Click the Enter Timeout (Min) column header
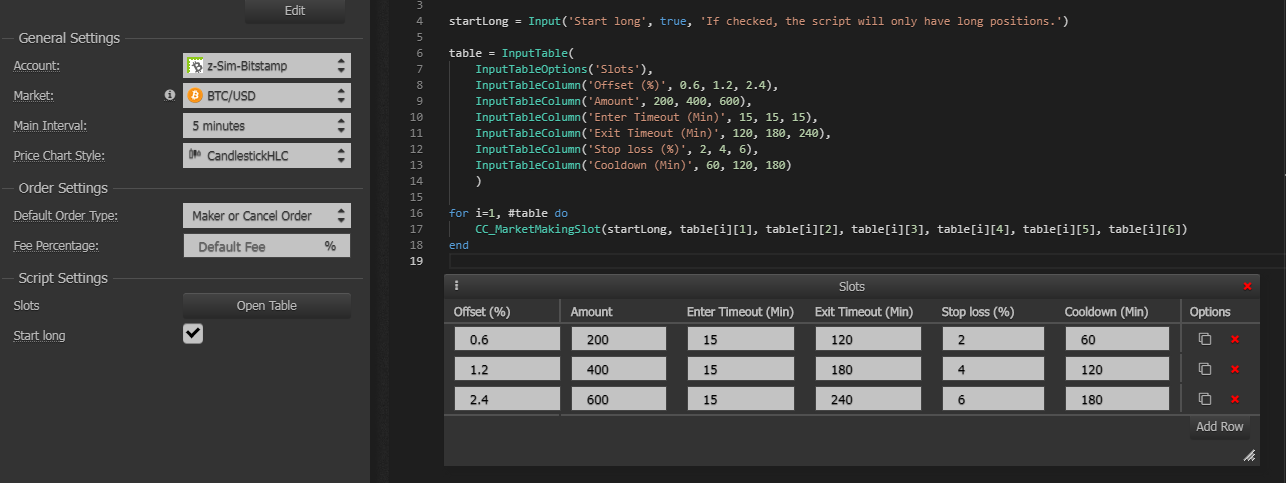 coord(740,312)
